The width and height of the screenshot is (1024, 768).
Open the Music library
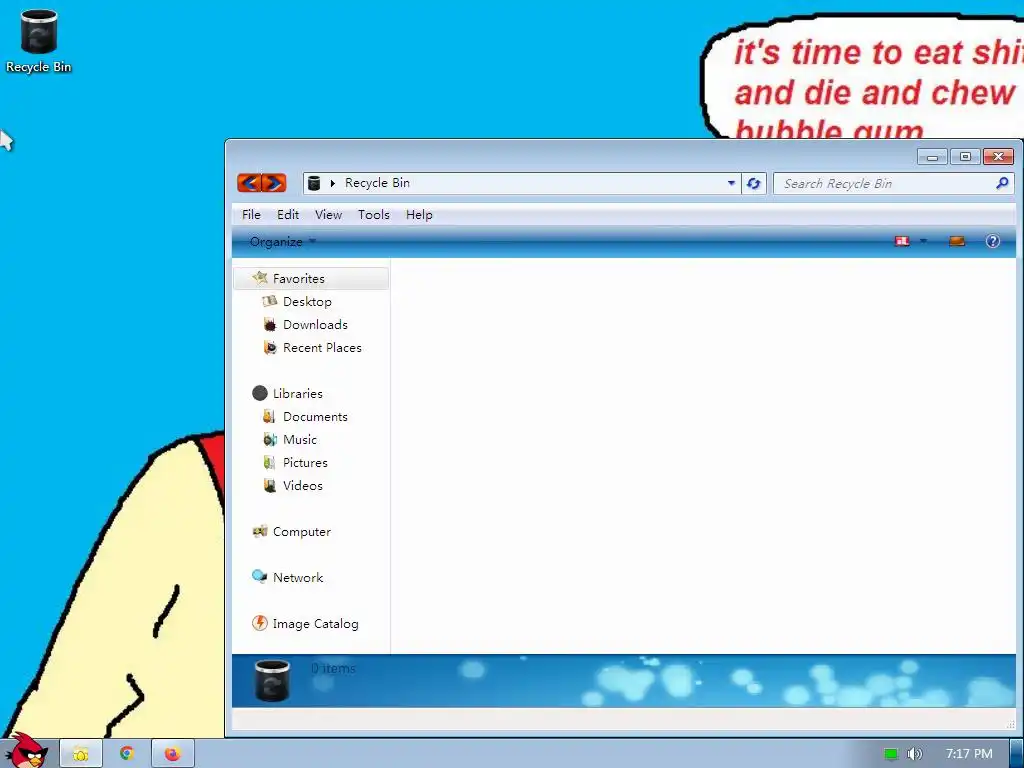pyautogui.click(x=299, y=440)
